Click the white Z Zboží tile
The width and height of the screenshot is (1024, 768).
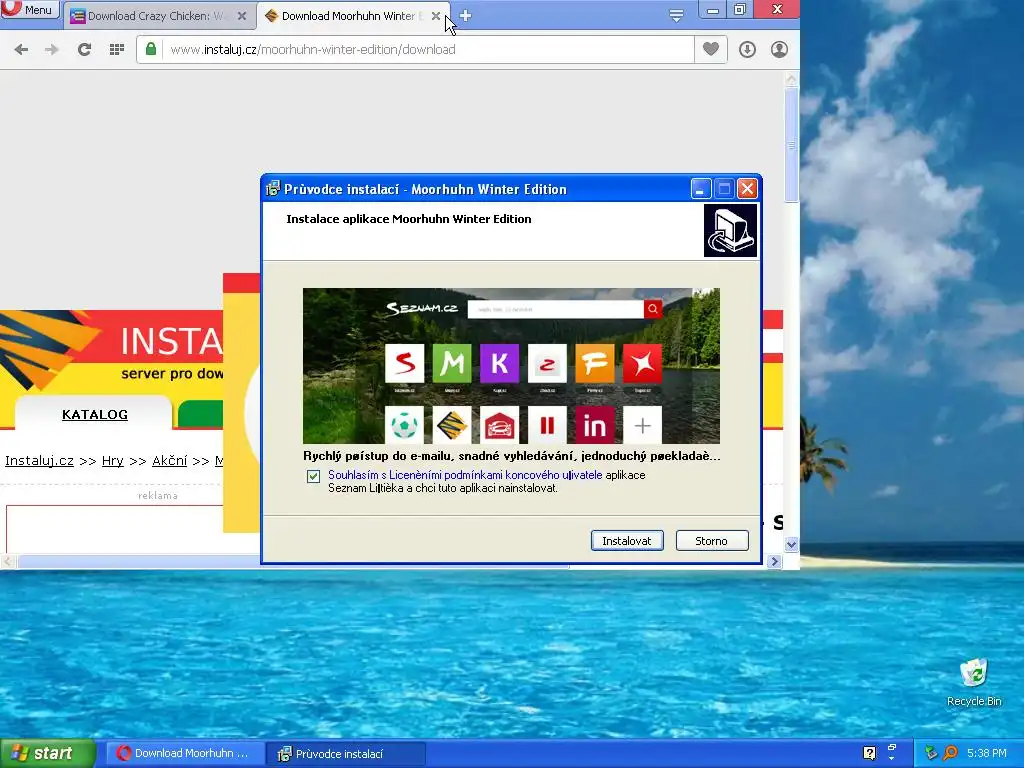pyautogui.click(x=547, y=363)
